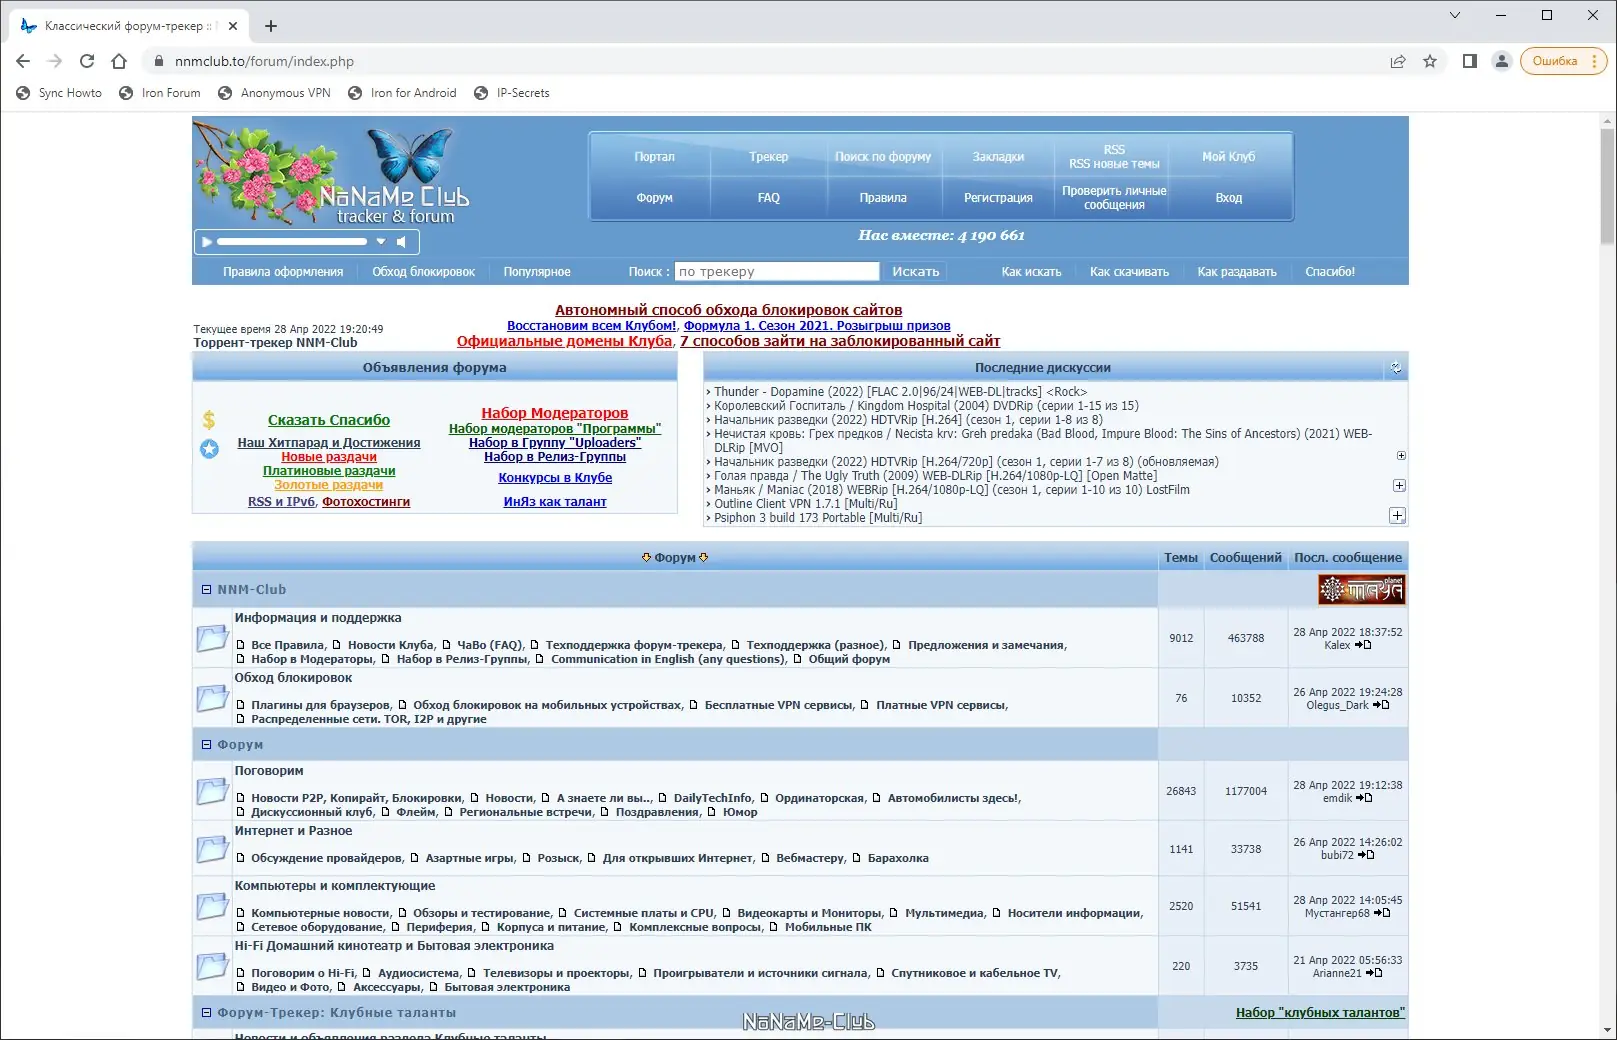Jump to latest post by emdik
This screenshot has height=1040, width=1617.
(1364, 798)
